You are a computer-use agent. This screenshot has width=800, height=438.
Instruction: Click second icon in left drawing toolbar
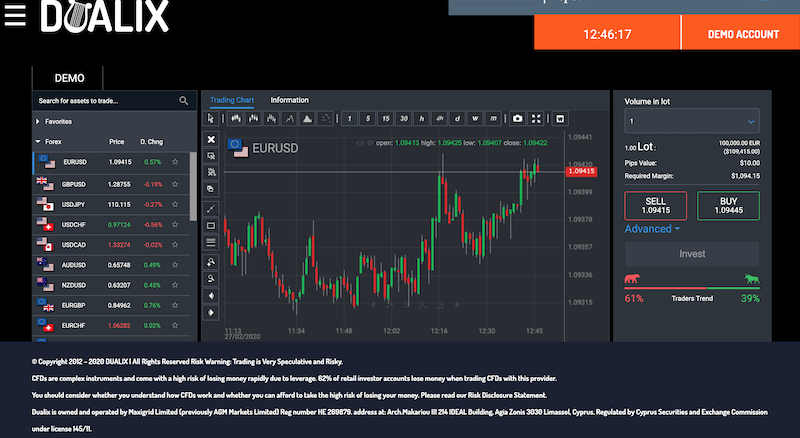click(x=211, y=156)
